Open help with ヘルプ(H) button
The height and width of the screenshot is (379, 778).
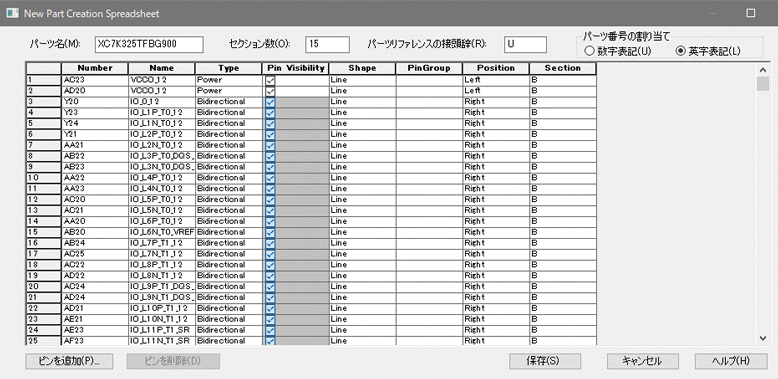coord(731,361)
